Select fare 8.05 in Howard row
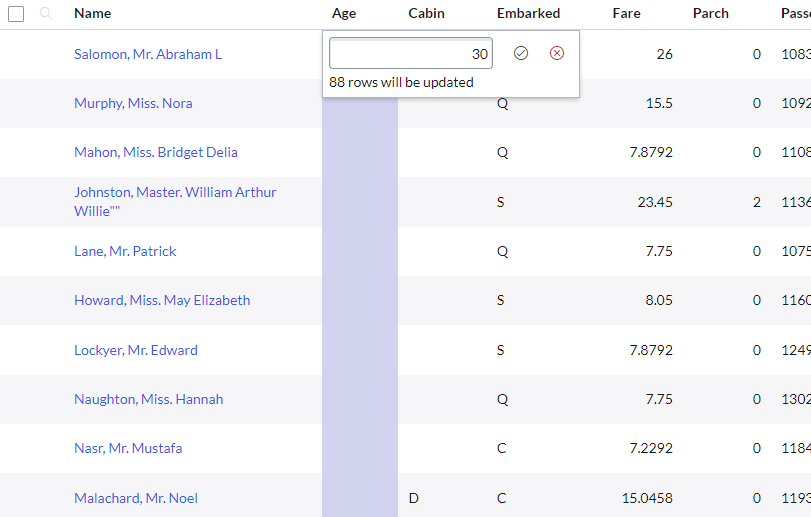Viewport: 811px width, 517px height. point(659,300)
